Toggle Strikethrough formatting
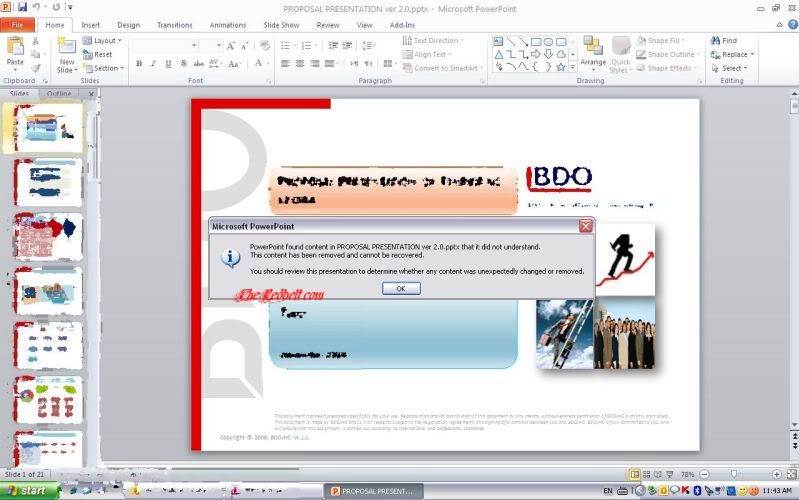799x500 pixels. [x=199, y=64]
